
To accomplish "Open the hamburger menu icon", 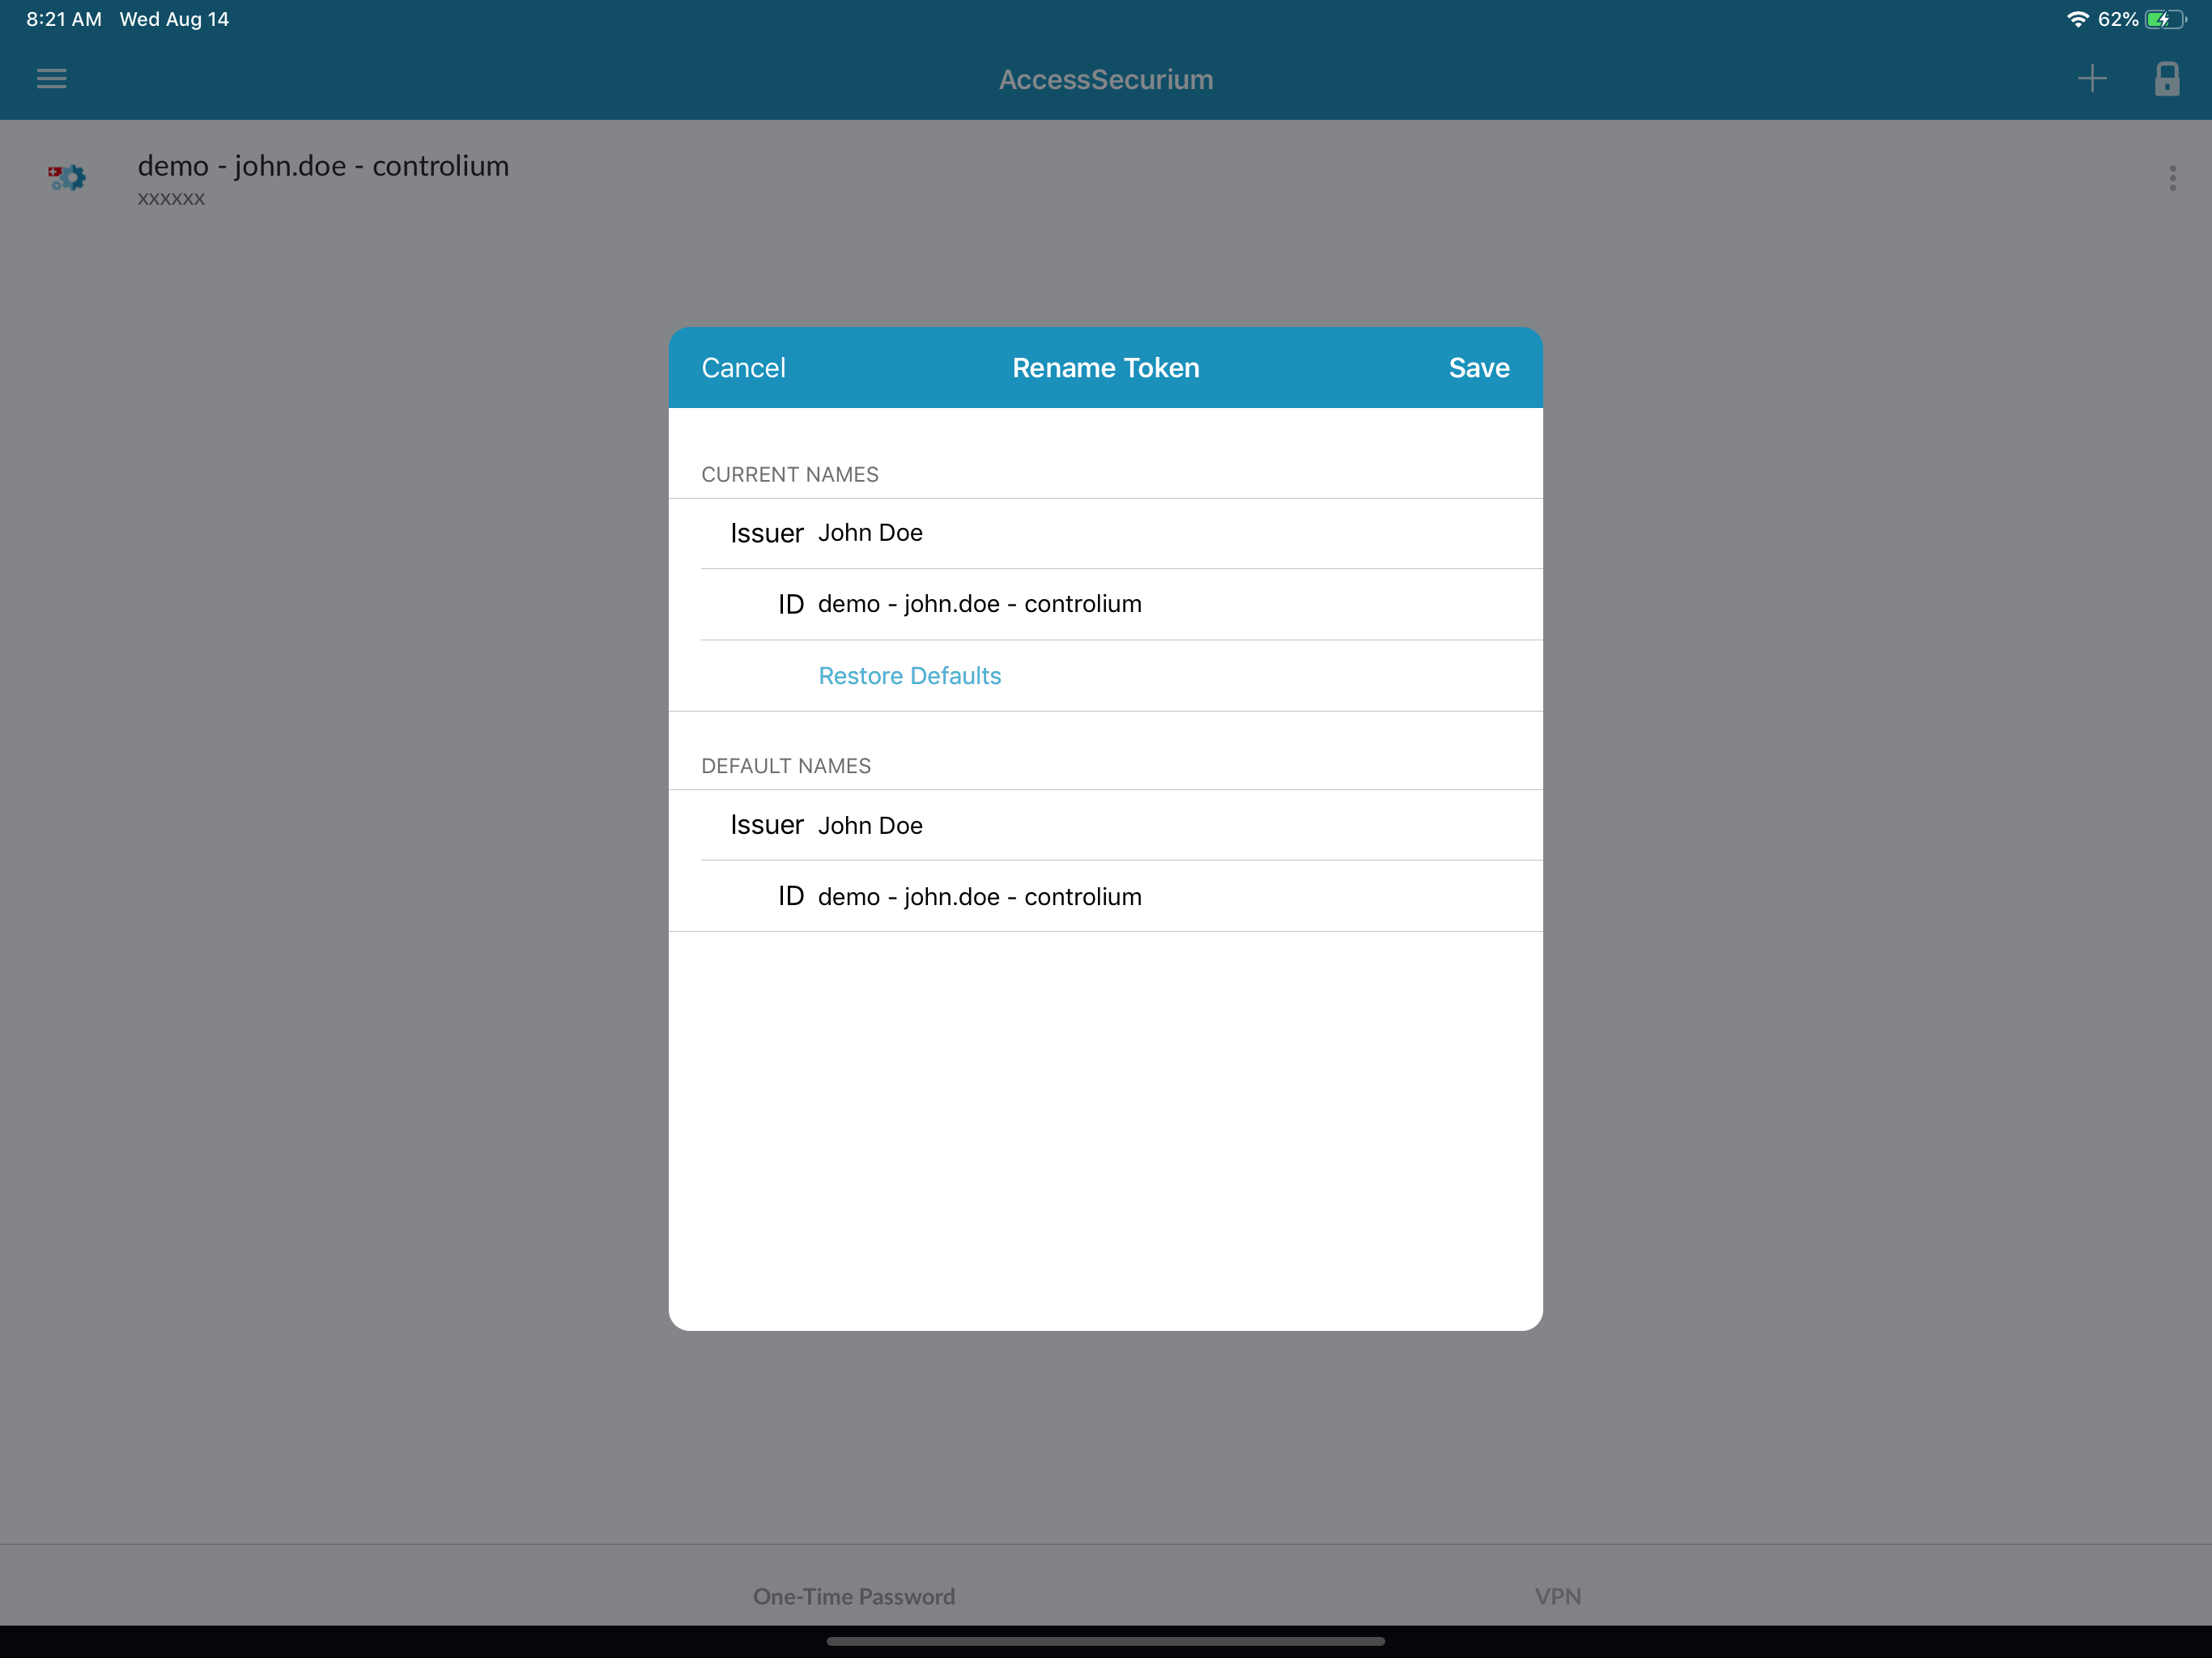I will coord(52,79).
